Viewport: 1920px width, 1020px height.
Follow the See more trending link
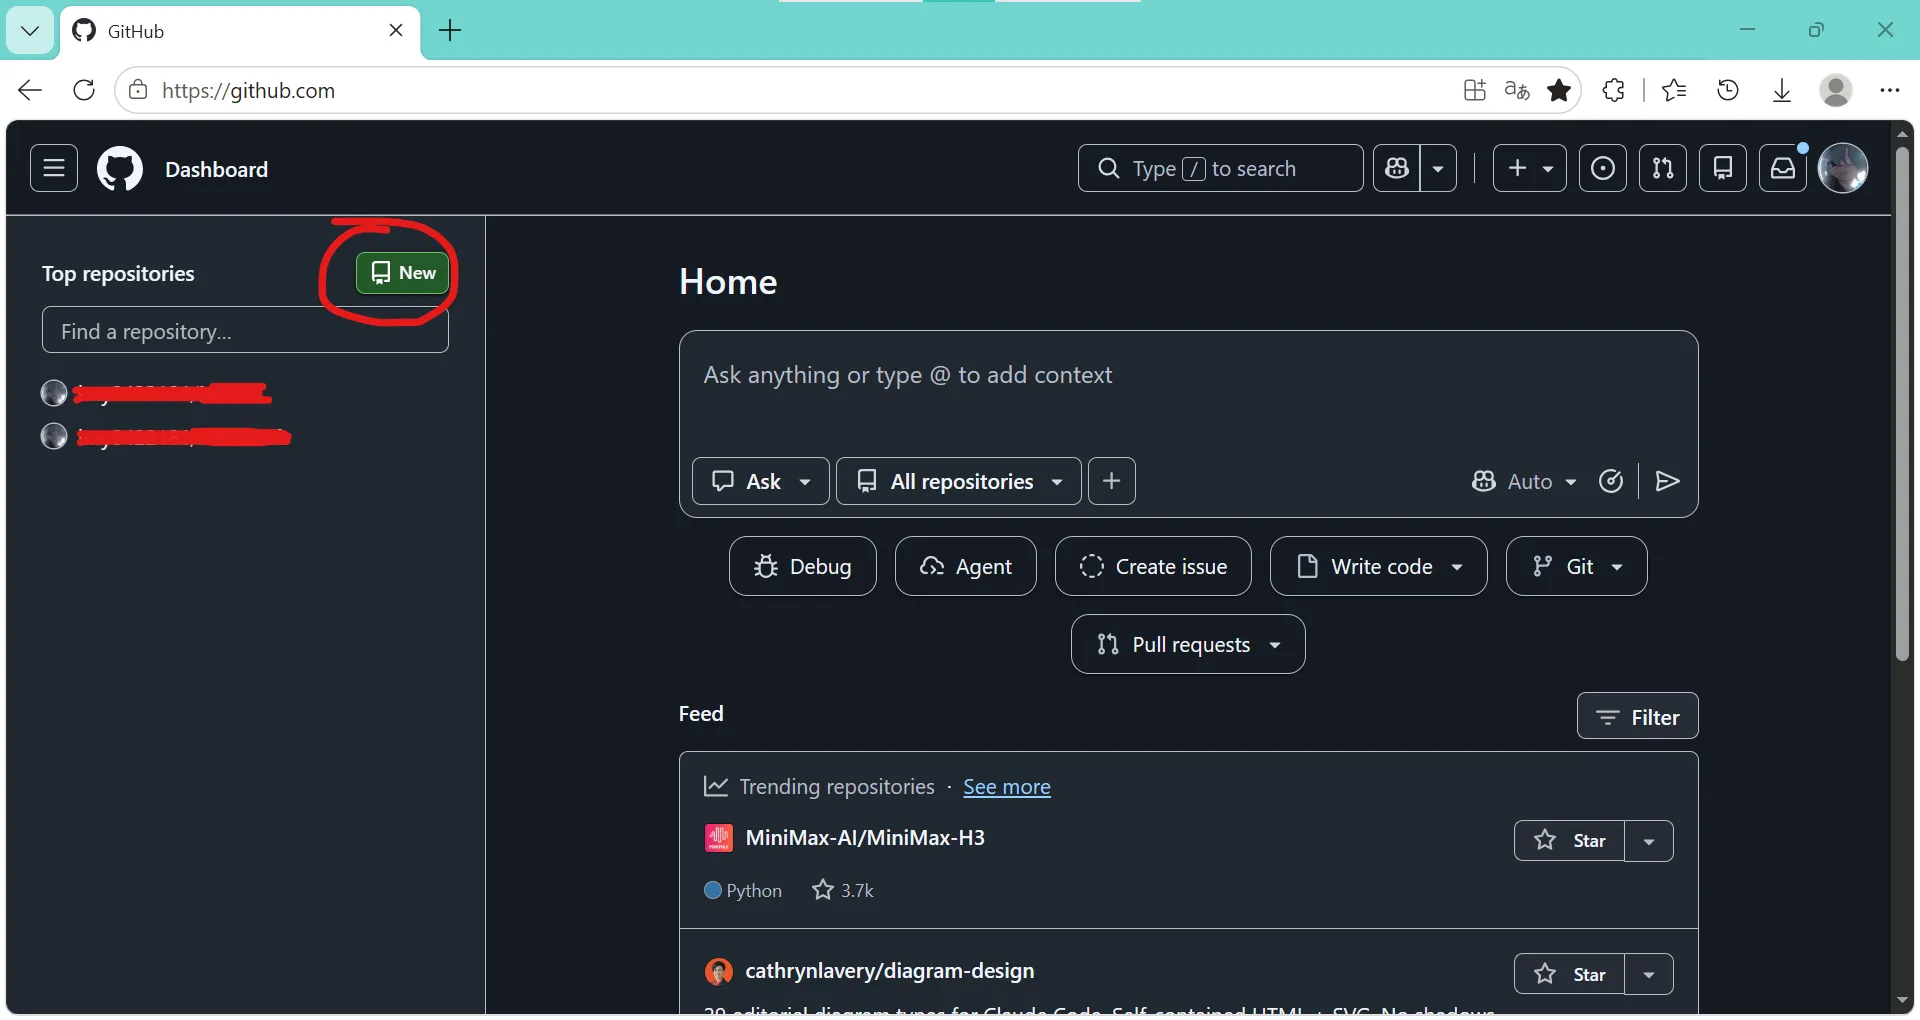(1006, 787)
